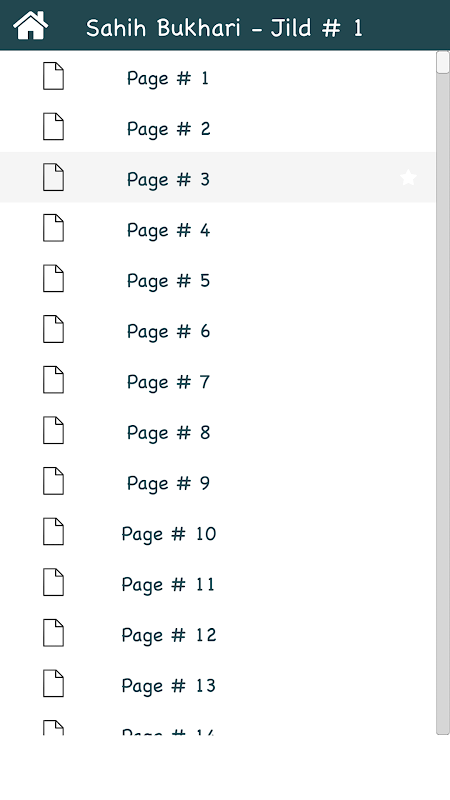Click the document icon beside Page # 10
The width and height of the screenshot is (450, 800).
(x=53, y=532)
